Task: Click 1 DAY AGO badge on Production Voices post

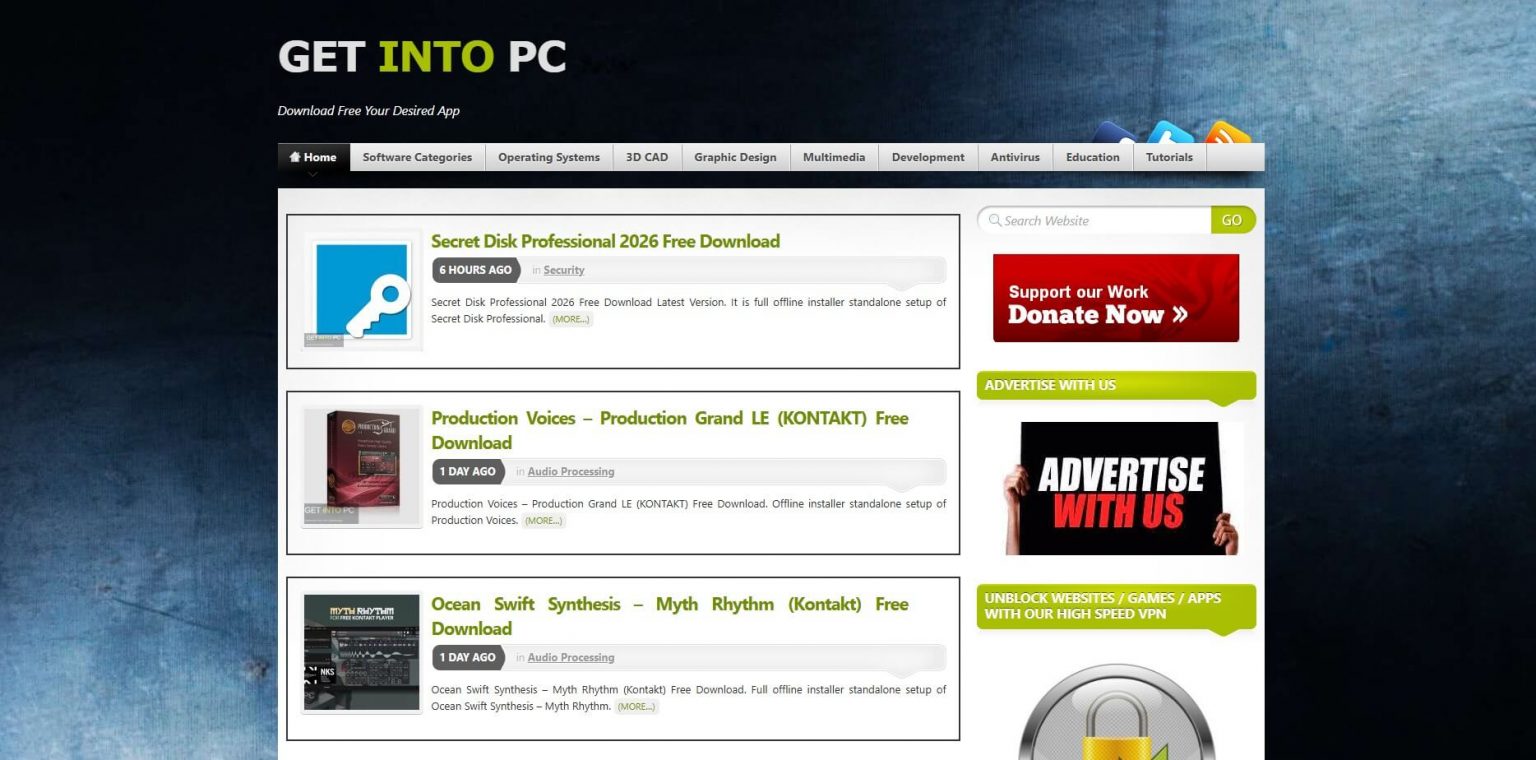Action: click(468, 472)
